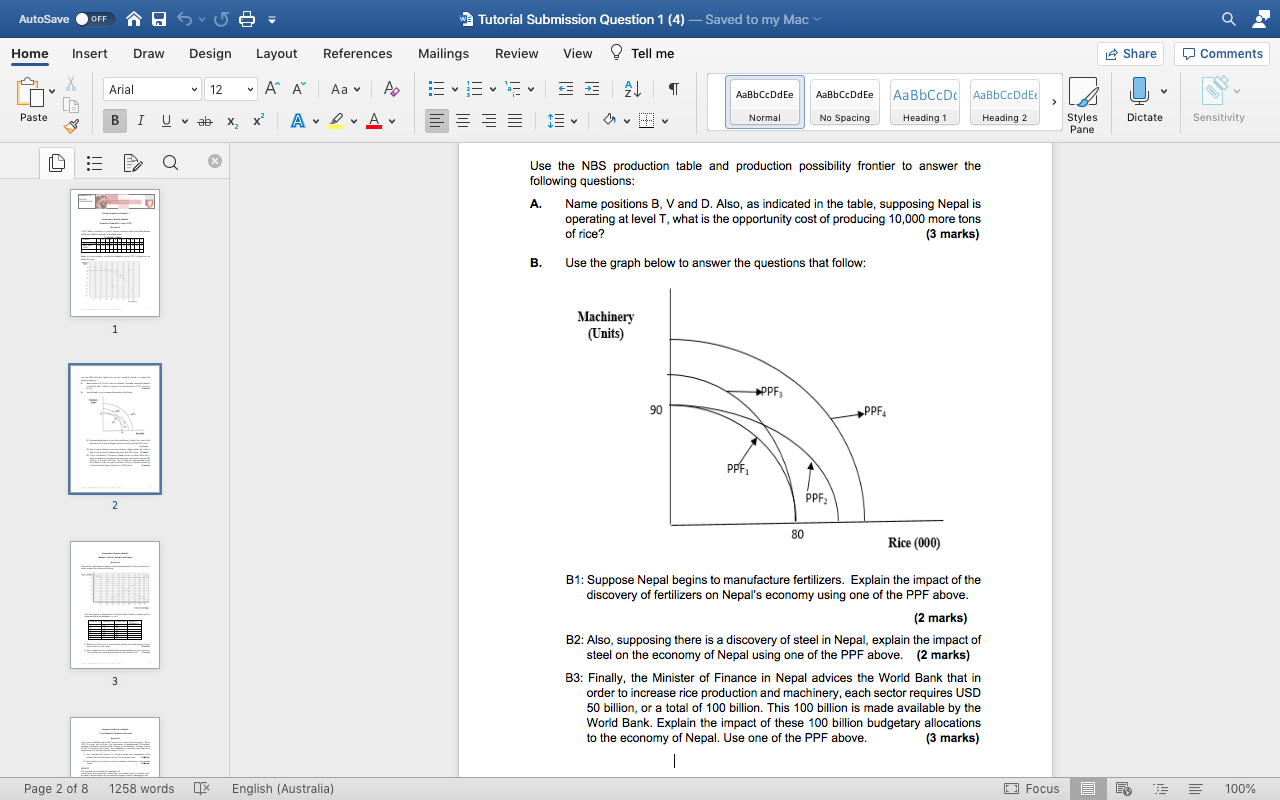Click the Search magnifier in title bar

[x=1229, y=19]
